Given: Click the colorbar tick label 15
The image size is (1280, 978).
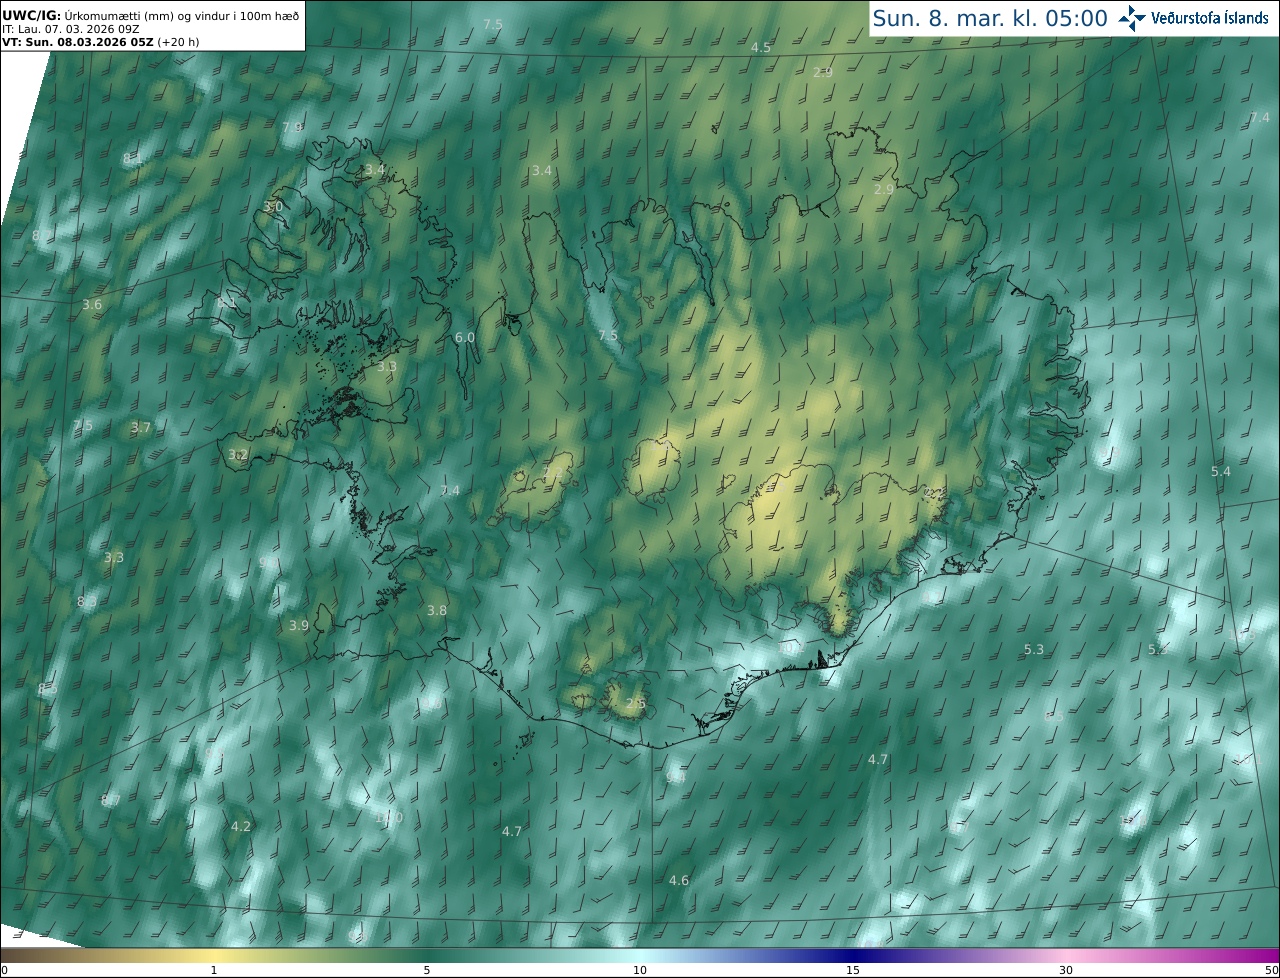Looking at the screenshot, I should 853,970.
